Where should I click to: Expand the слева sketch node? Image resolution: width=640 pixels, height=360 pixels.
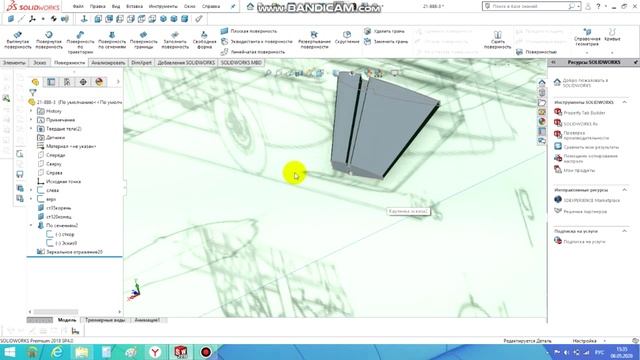pos(31,191)
